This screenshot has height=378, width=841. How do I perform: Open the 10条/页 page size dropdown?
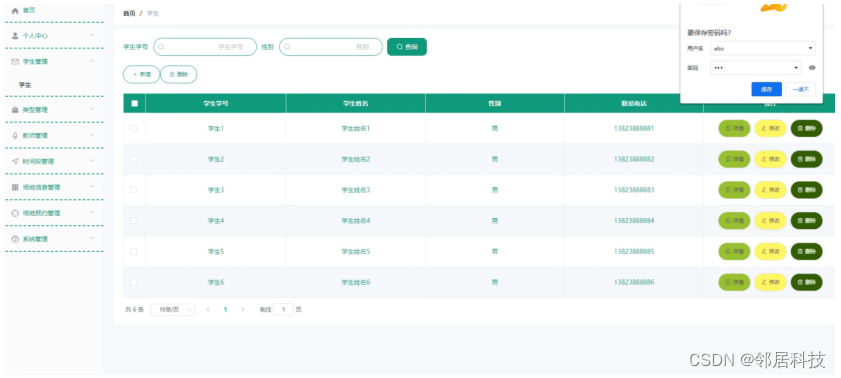pyautogui.click(x=173, y=309)
